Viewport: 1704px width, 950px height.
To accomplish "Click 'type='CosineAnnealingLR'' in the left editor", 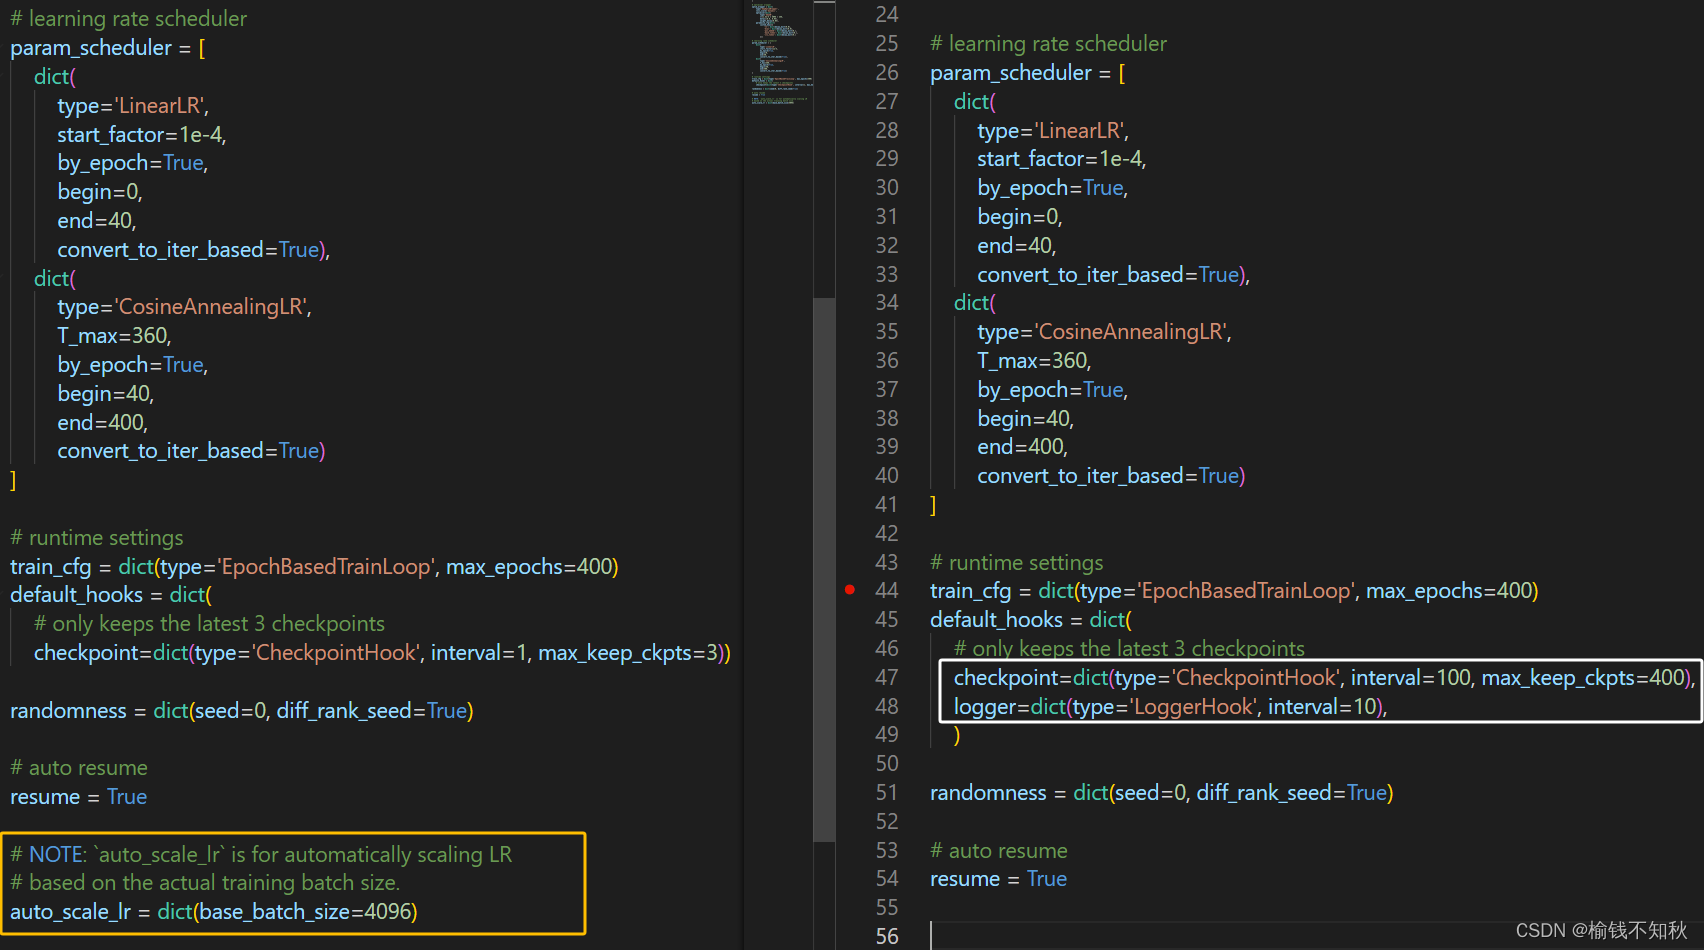I will point(182,307).
